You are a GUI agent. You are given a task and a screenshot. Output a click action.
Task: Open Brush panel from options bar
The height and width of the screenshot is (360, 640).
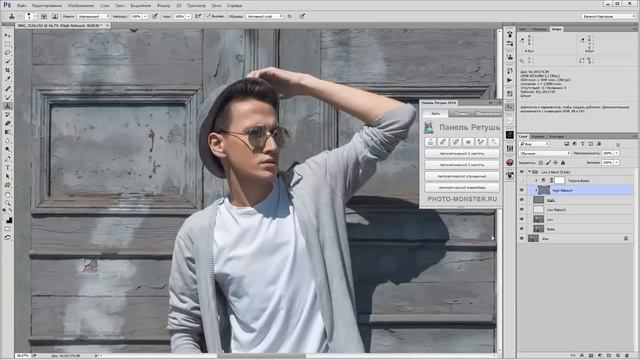click(x=44, y=16)
